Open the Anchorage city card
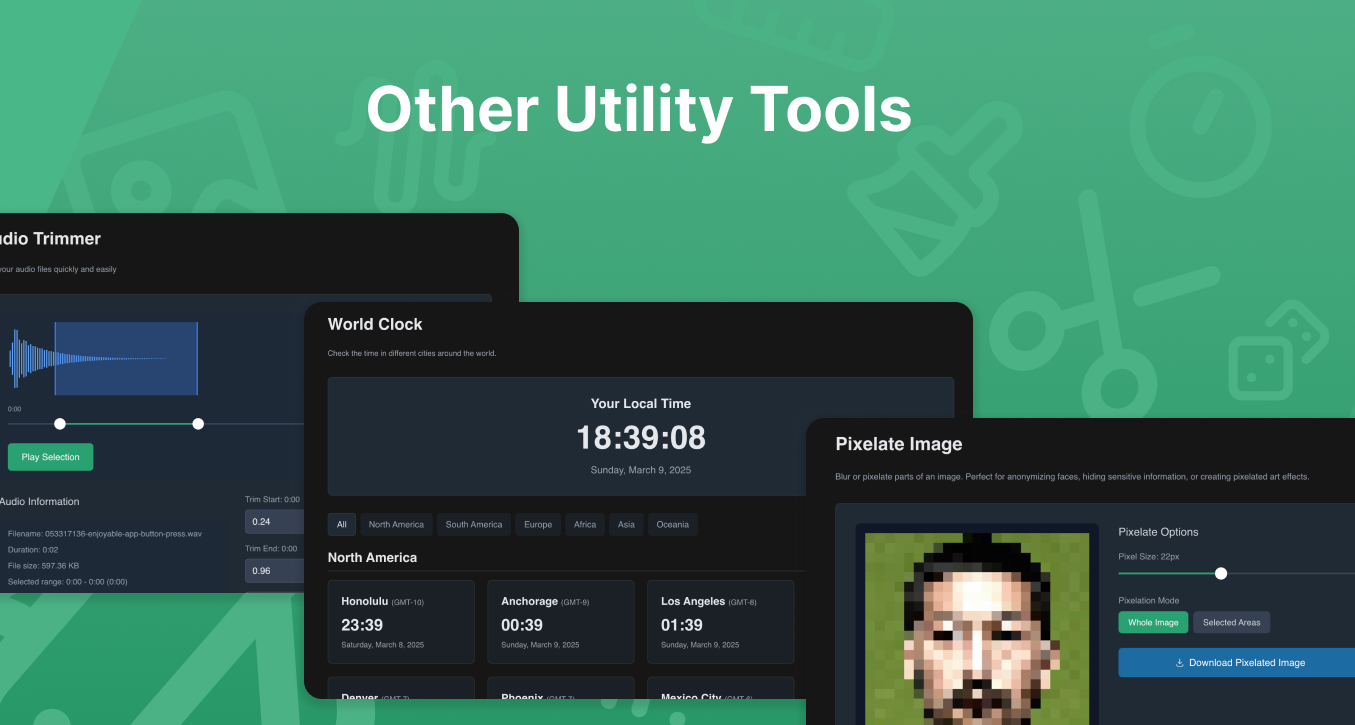This screenshot has width=1355, height=725. (x=561, y=622)
